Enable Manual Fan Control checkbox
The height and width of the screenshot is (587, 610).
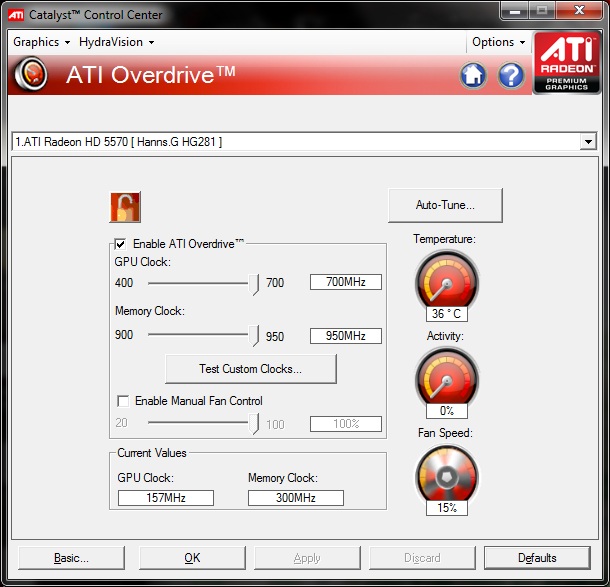tap(123, 401)
